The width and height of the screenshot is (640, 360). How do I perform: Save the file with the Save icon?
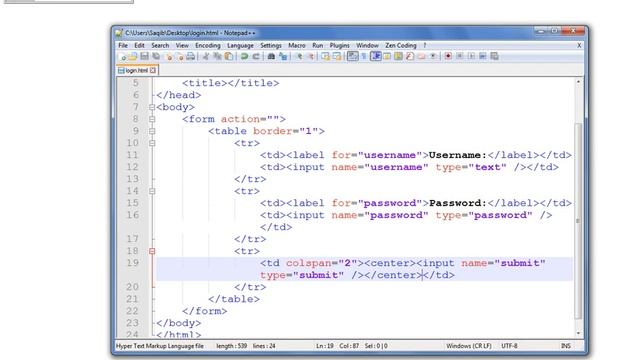point(144,56)
